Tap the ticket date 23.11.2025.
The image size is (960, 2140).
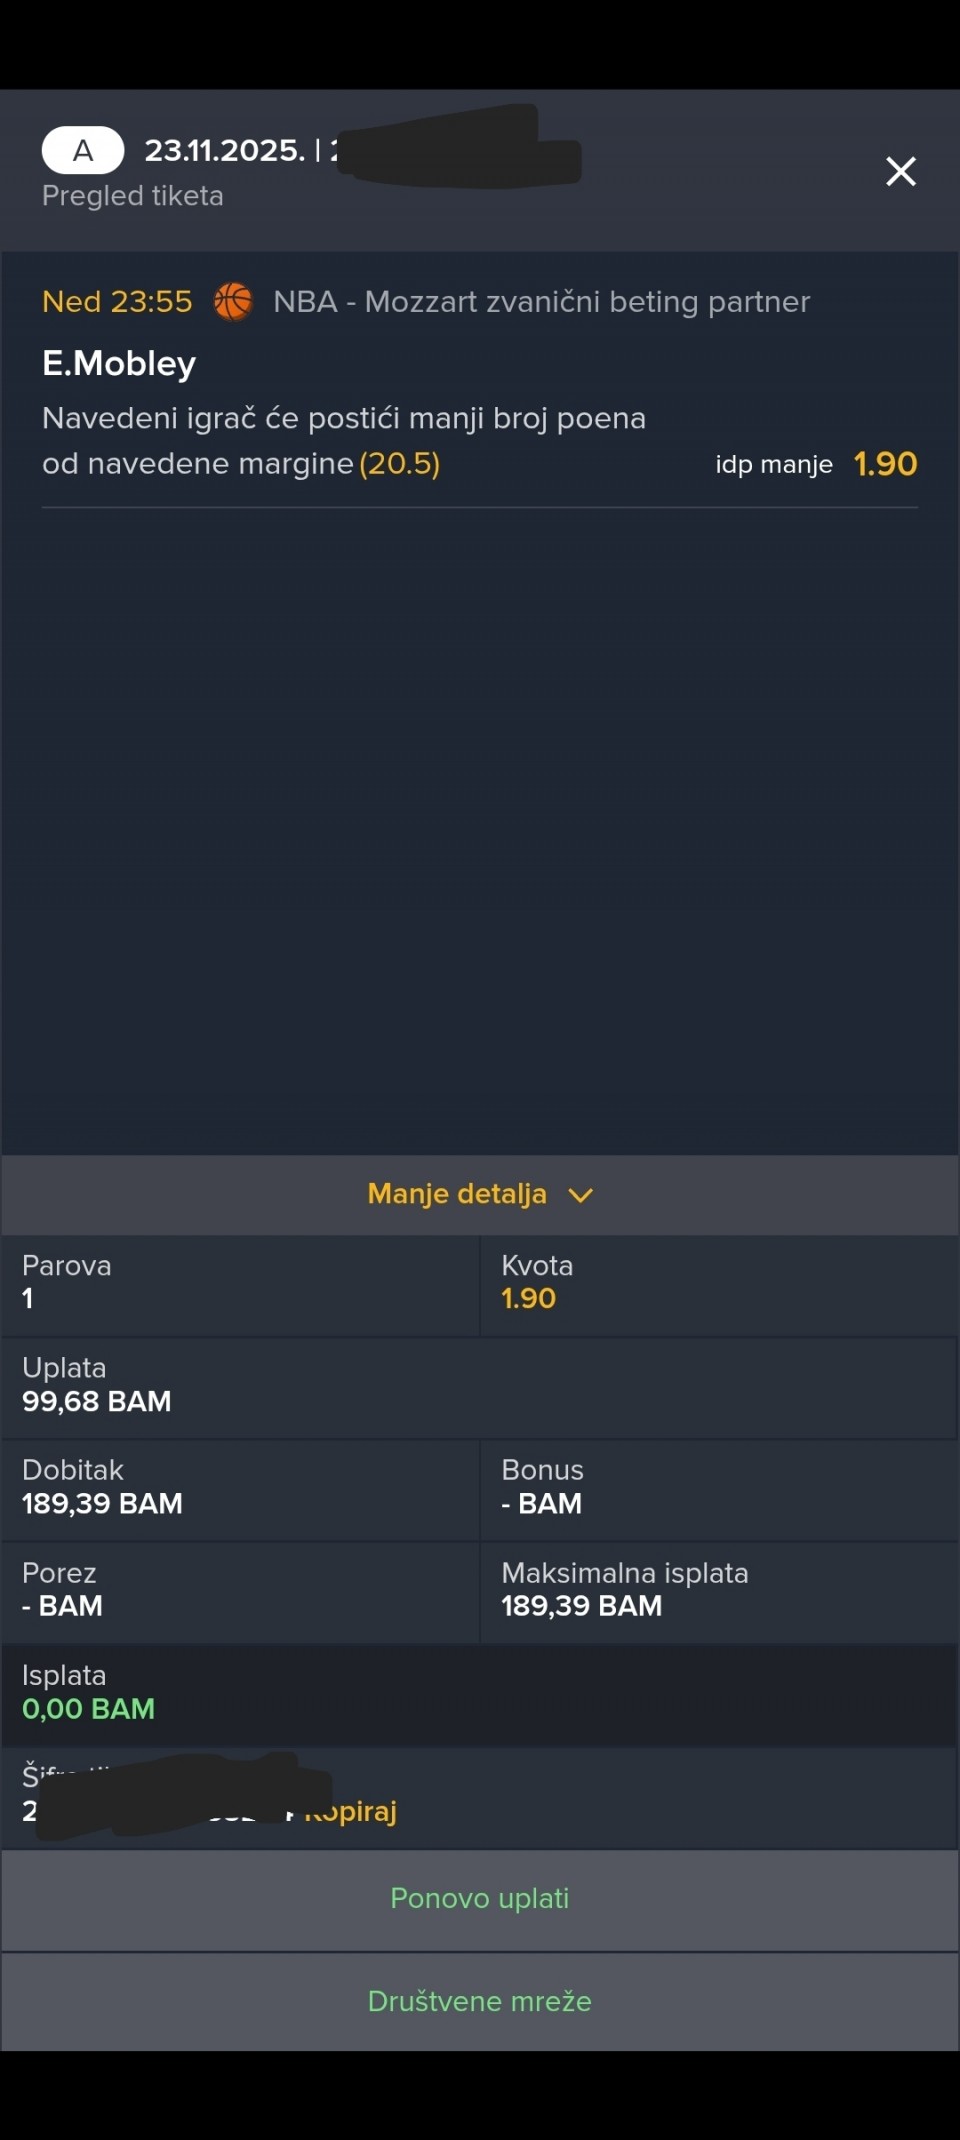pyautogui.click(x=224, y=151)
